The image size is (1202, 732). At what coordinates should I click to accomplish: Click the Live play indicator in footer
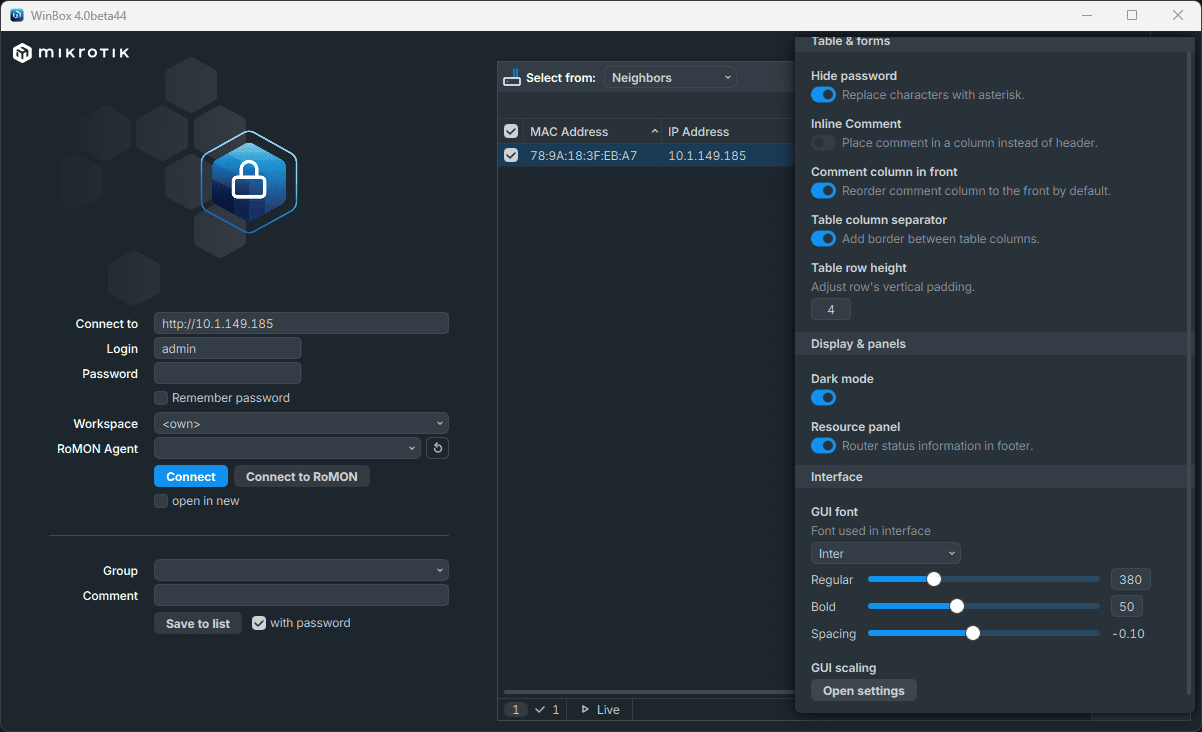(x=585, y=710)
